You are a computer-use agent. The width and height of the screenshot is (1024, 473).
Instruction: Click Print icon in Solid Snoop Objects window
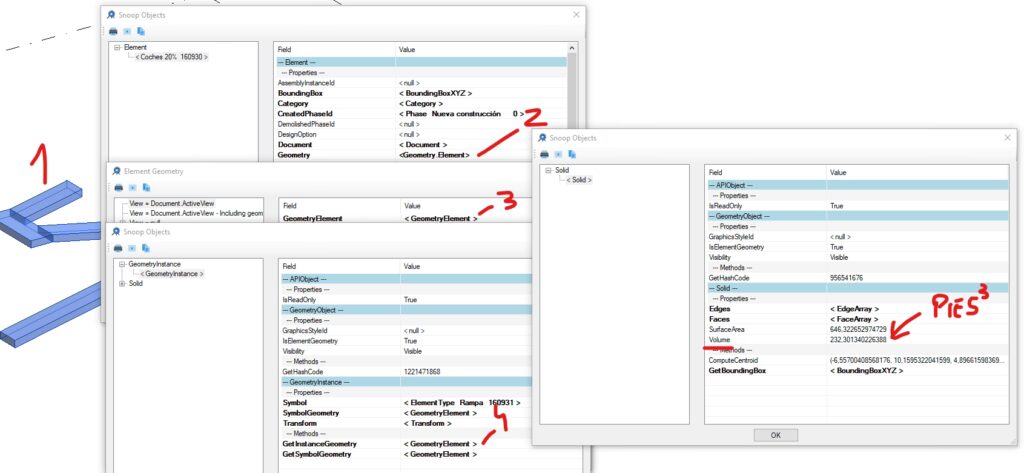pyautogui.click(x=545, y=154)
